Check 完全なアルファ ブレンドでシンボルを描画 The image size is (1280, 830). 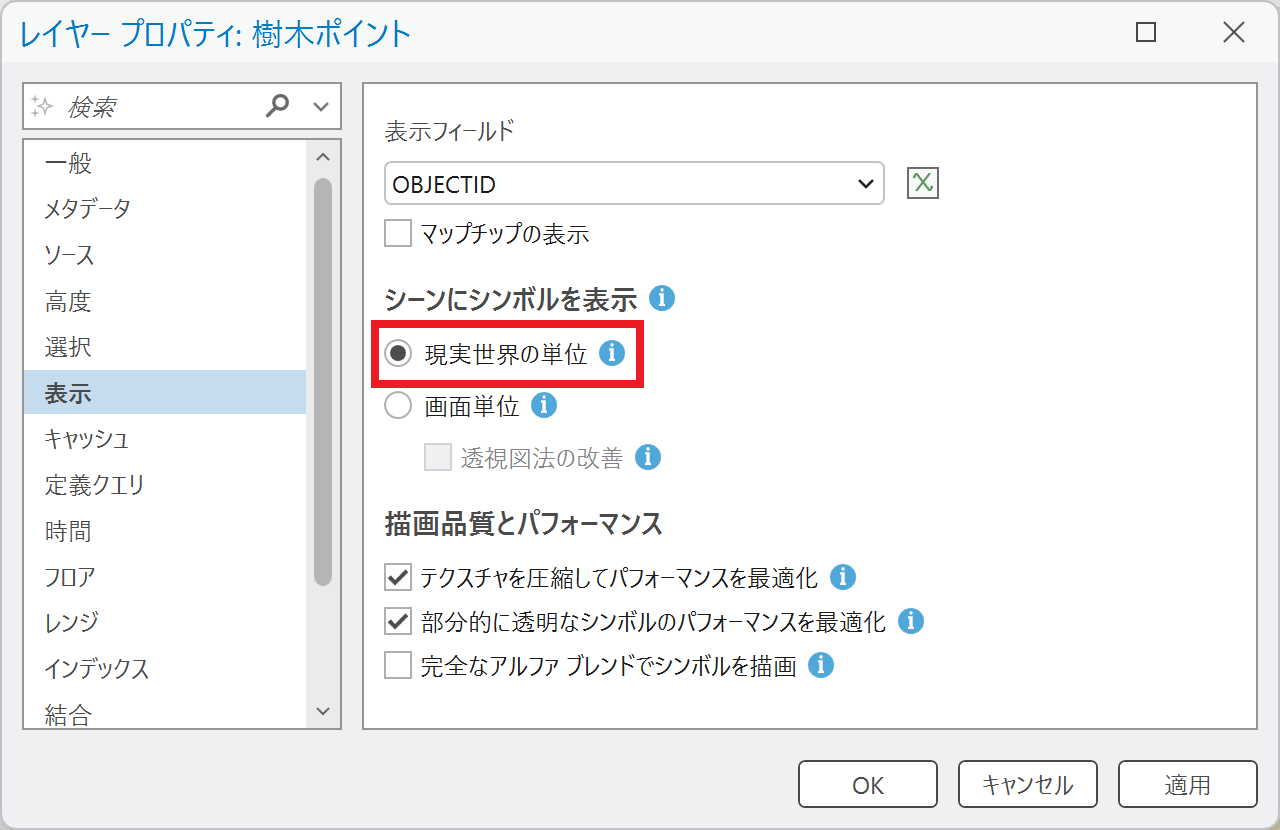click(398, 665)
